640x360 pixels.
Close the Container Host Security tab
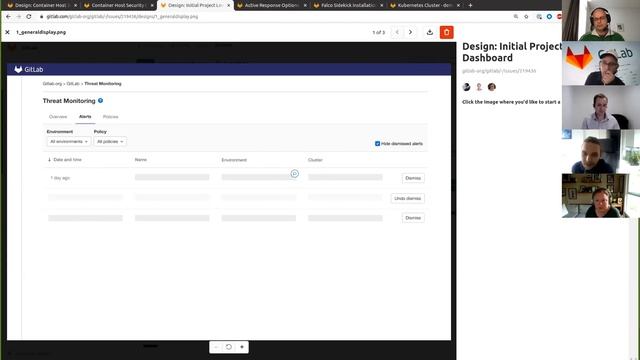[x=152, y=5]
